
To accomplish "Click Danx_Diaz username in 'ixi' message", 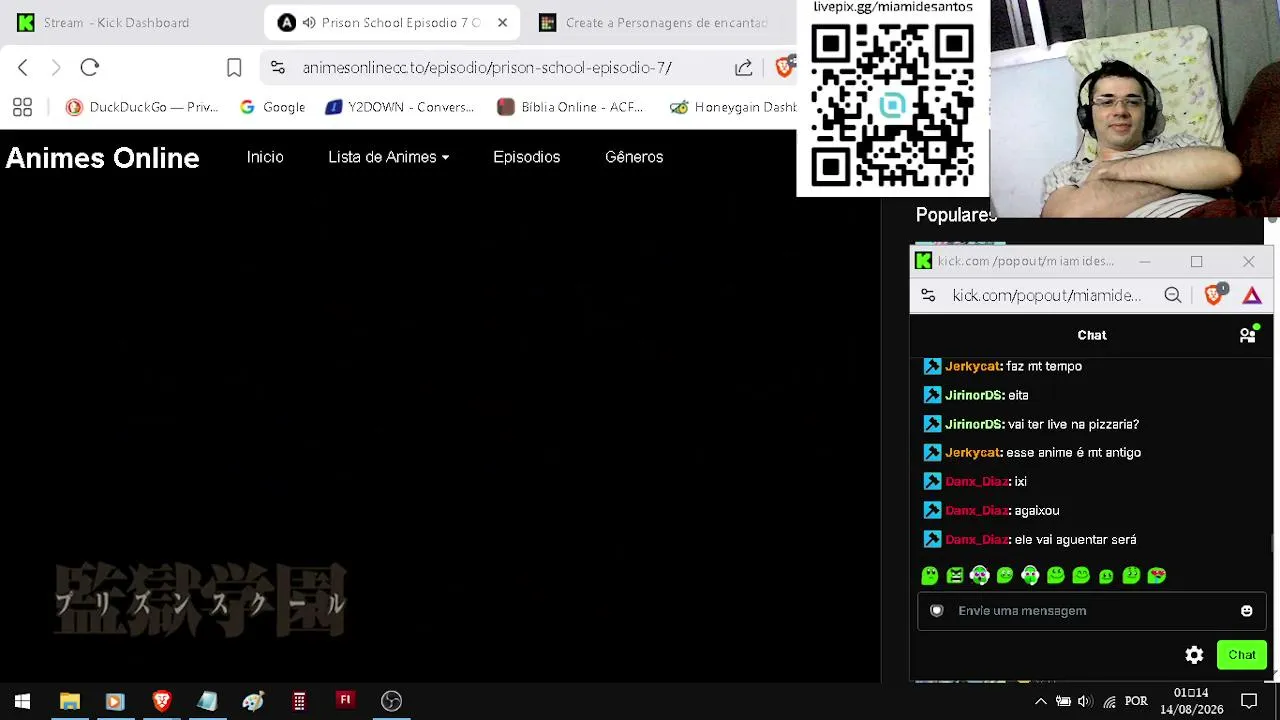I will [x=976, y=481].
